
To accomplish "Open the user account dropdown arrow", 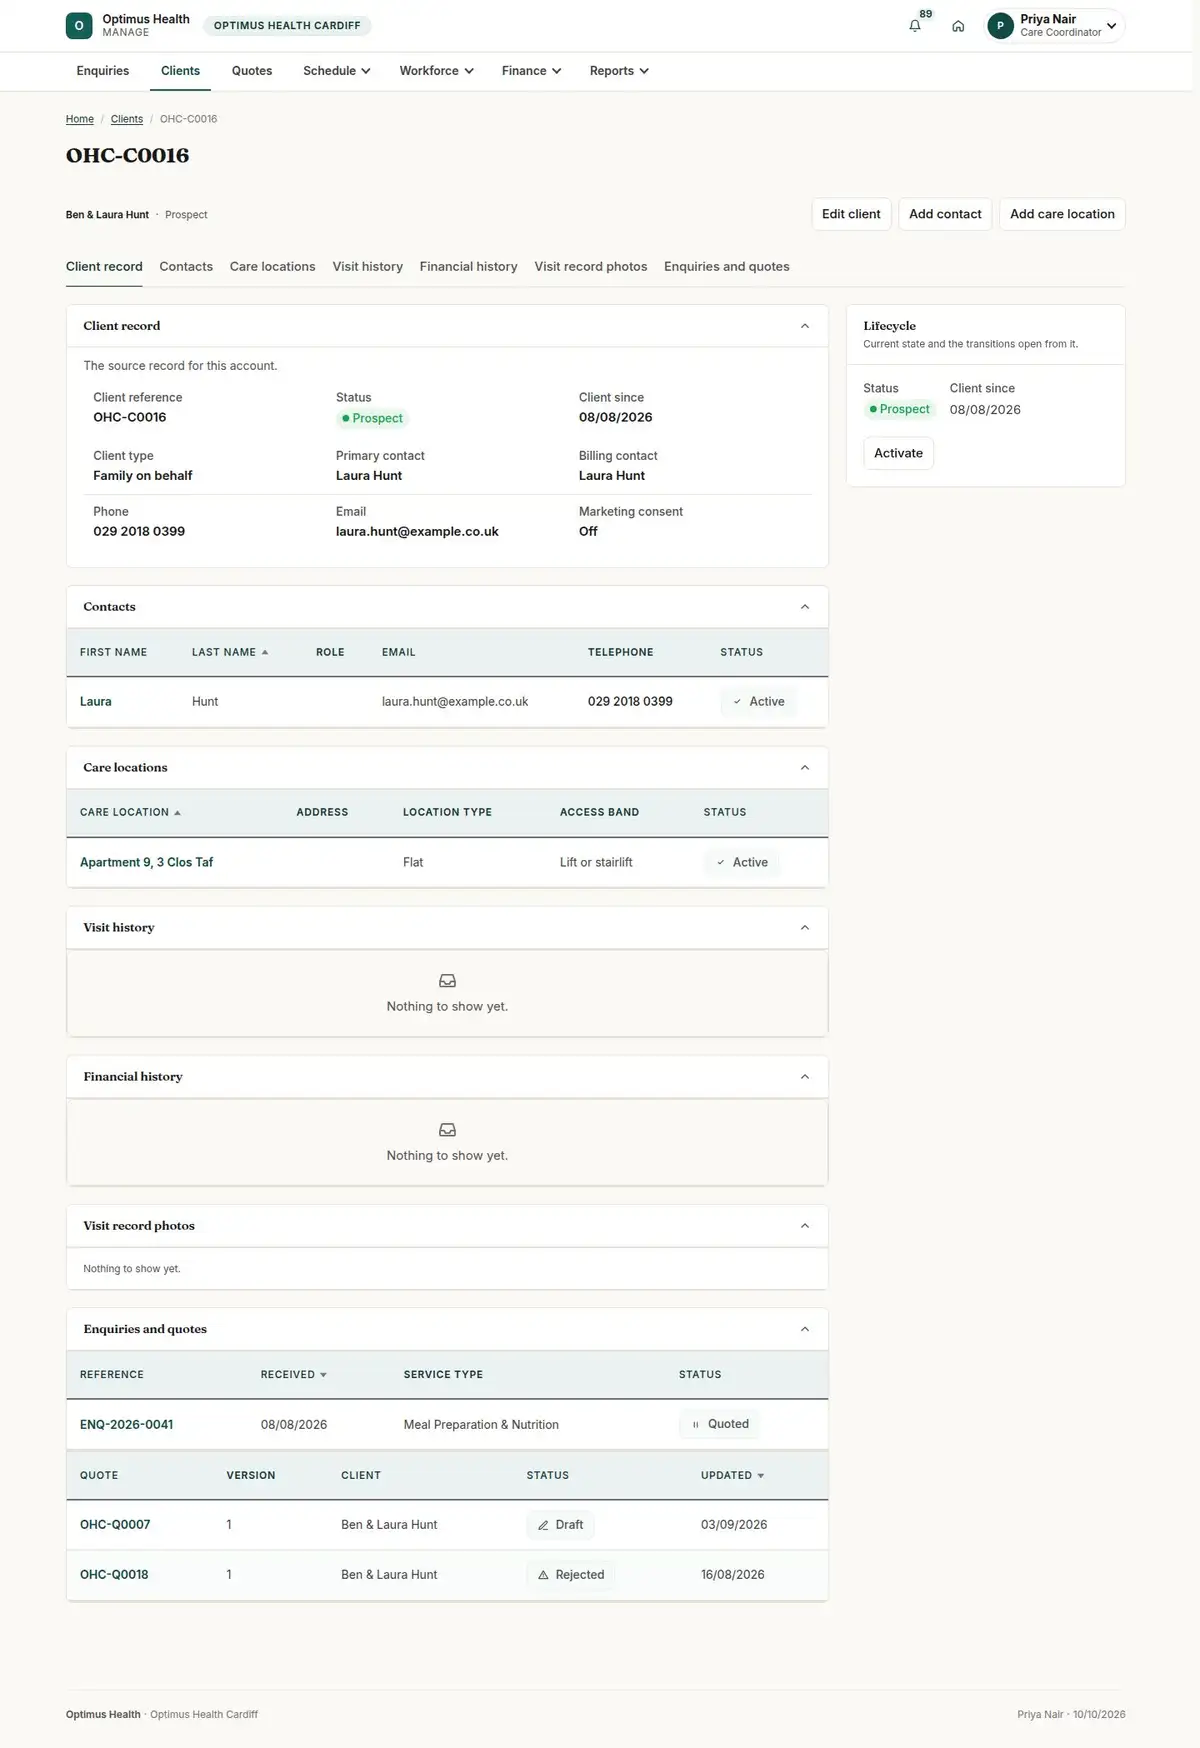I will tap(1111, 26).
